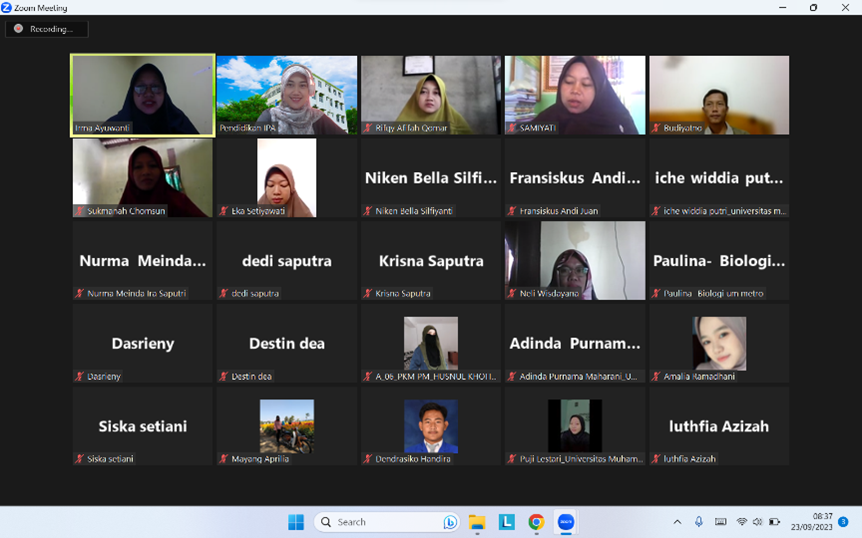Screen dimensions: 862x538
Task: Open the Wi-Fi network settings icon
Action: 741,522
